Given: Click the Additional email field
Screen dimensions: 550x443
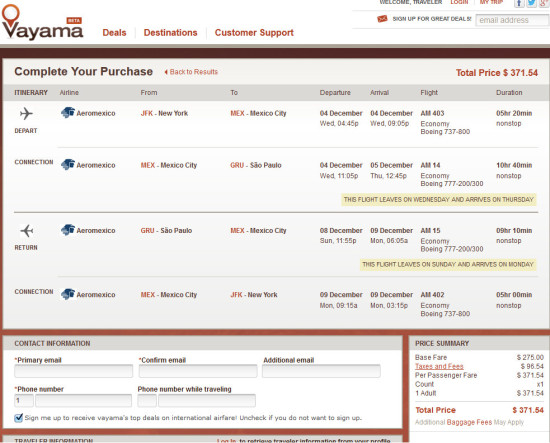Looking at the screenshot, I should [321, 371].
